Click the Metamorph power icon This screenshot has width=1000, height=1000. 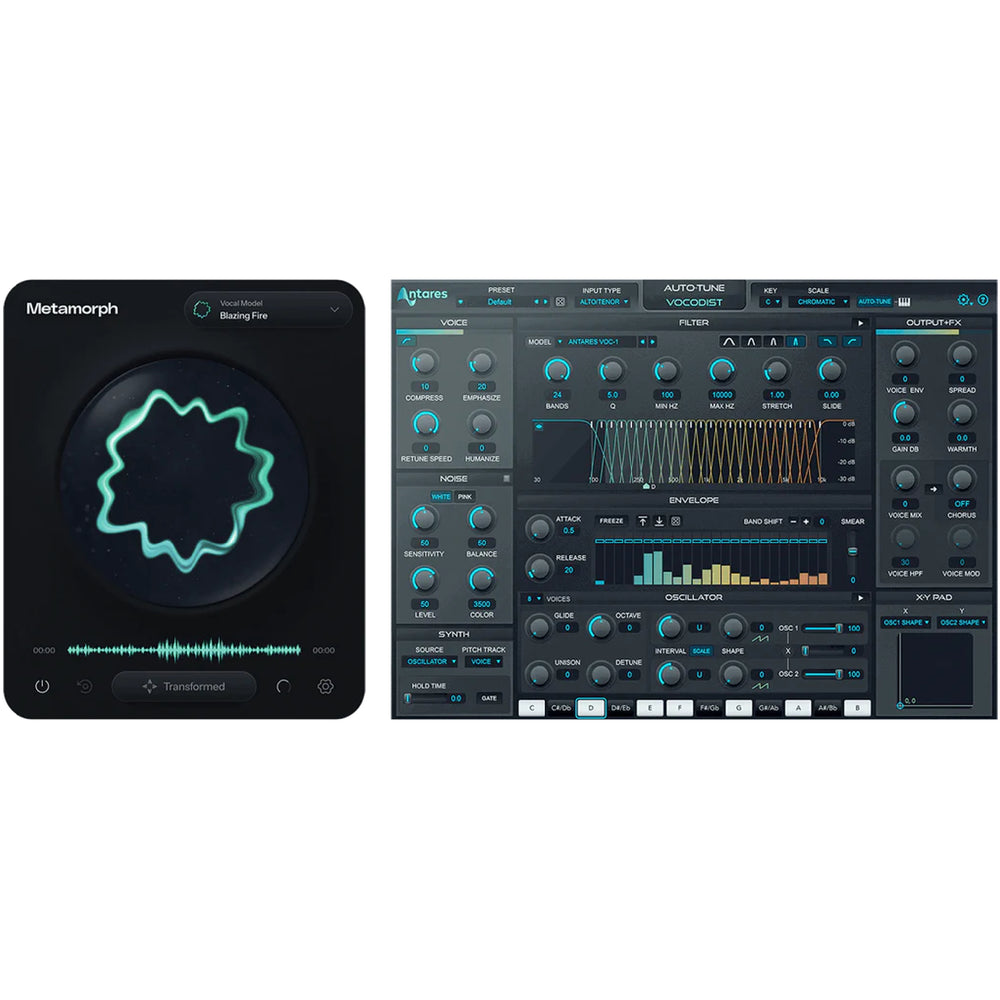tap(42, 687)
